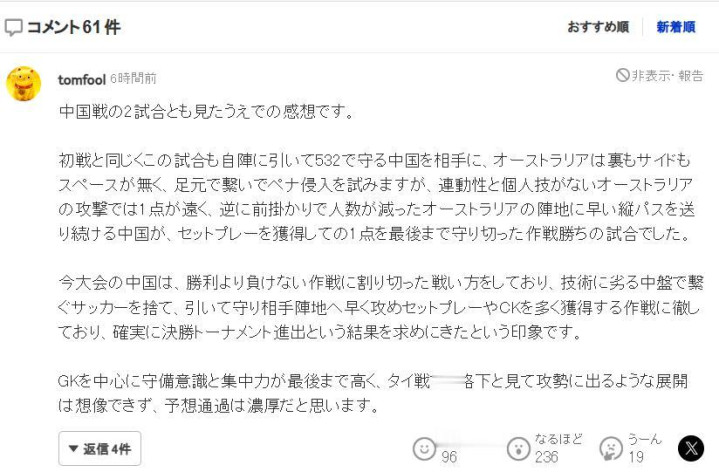Click the smiley face reaction icon
The height and width of the screenshot is (472, 719).
(424, 449)
